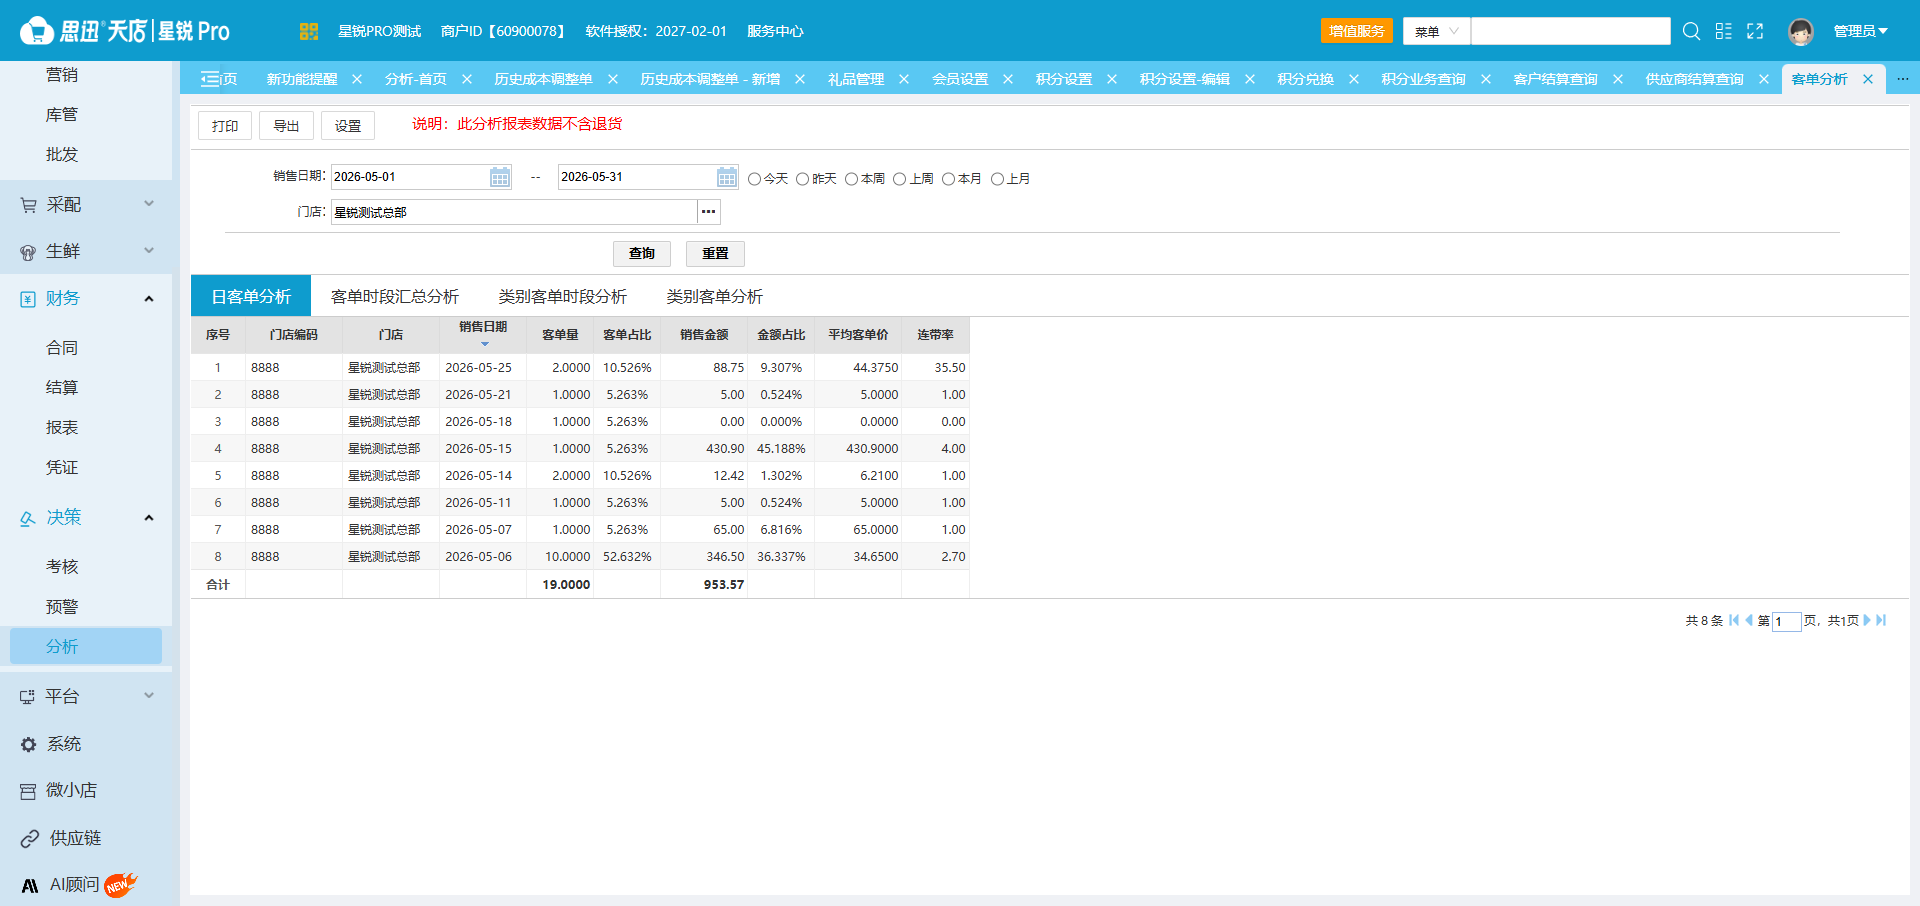
Task: Close the 积分兑换 tab
Action: (x=1354, y=79)
